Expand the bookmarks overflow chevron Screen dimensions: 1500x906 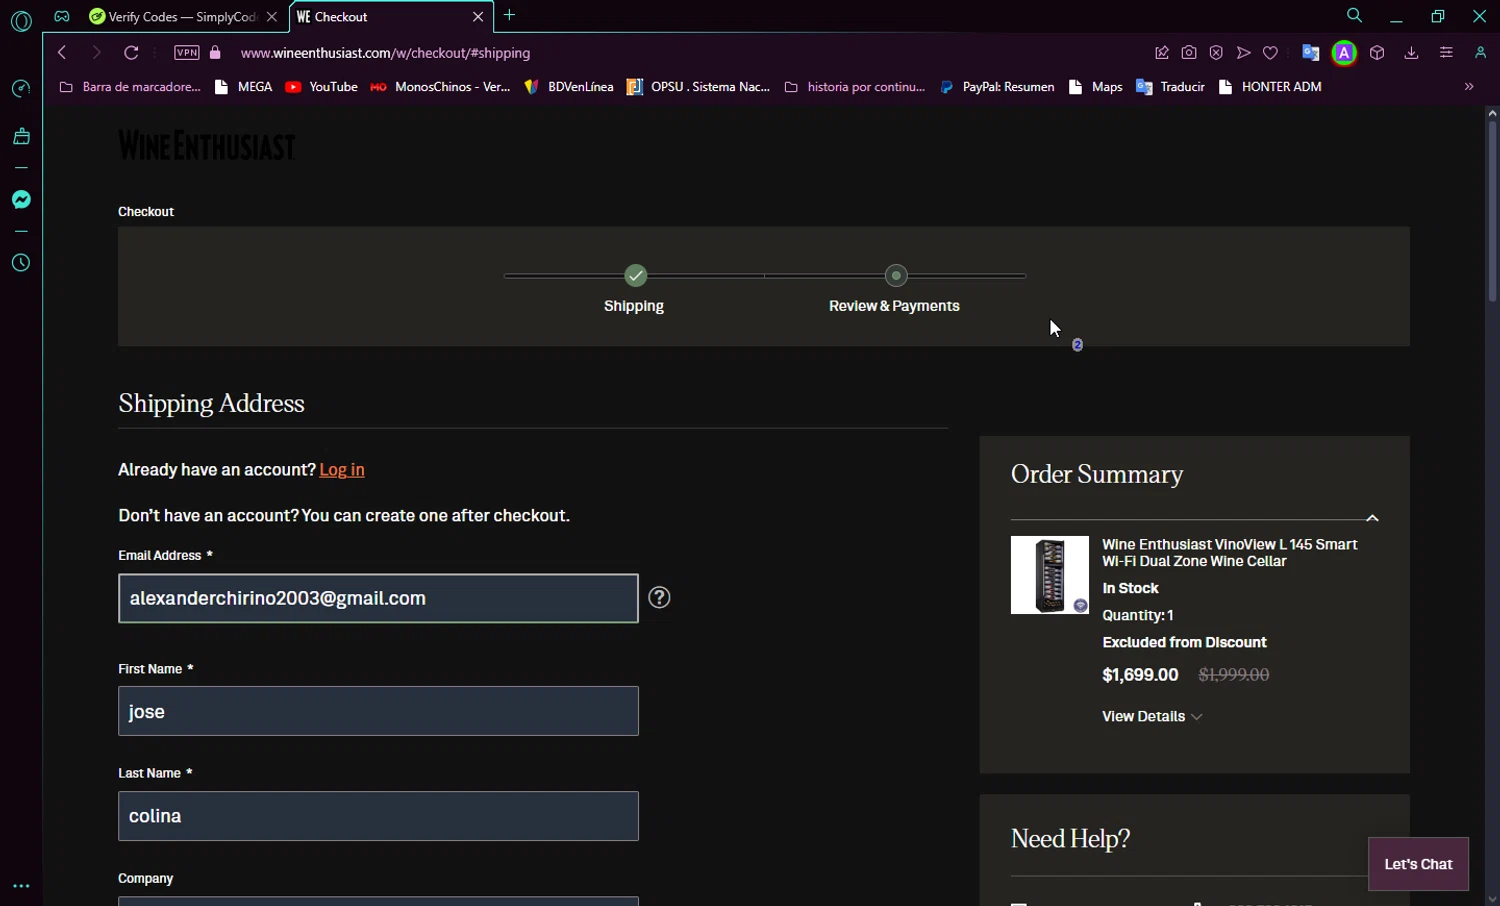[1469, 87]
